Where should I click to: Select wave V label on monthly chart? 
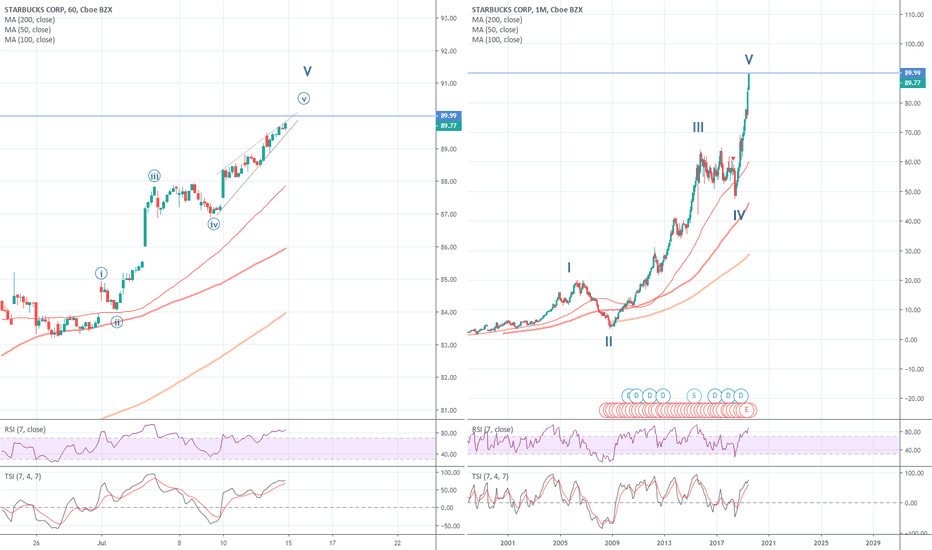749,59
